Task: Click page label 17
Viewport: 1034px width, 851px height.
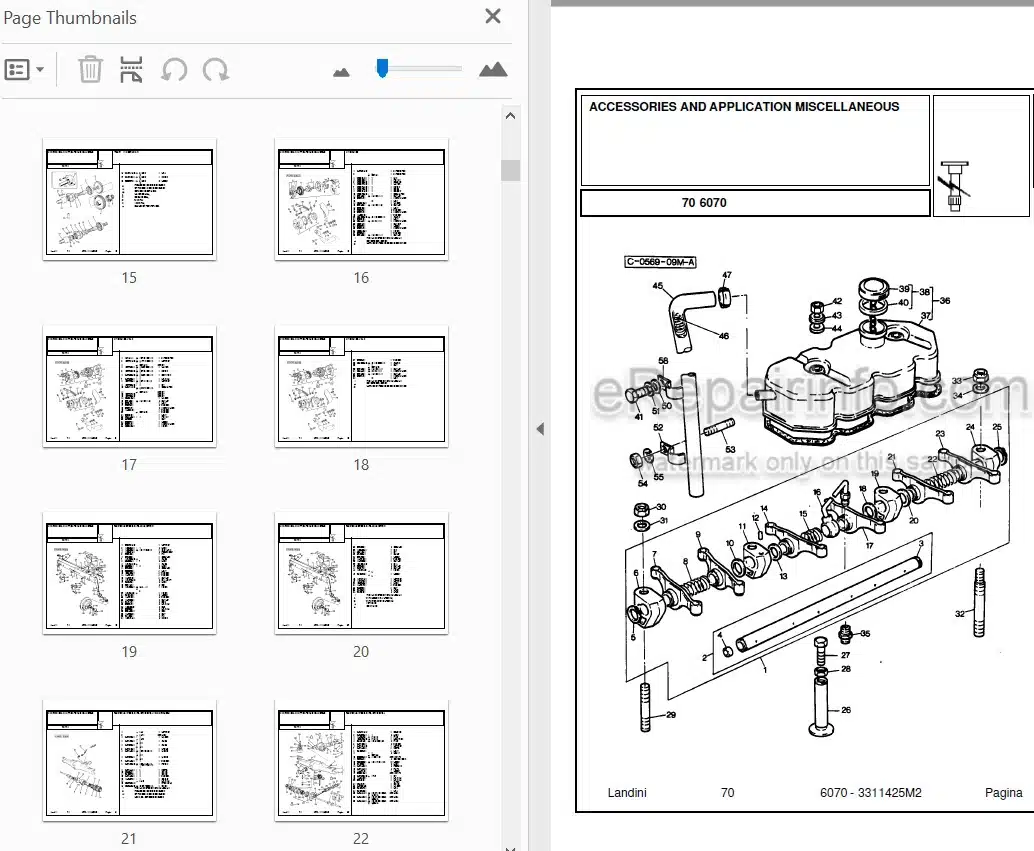Action: point(129,465)
